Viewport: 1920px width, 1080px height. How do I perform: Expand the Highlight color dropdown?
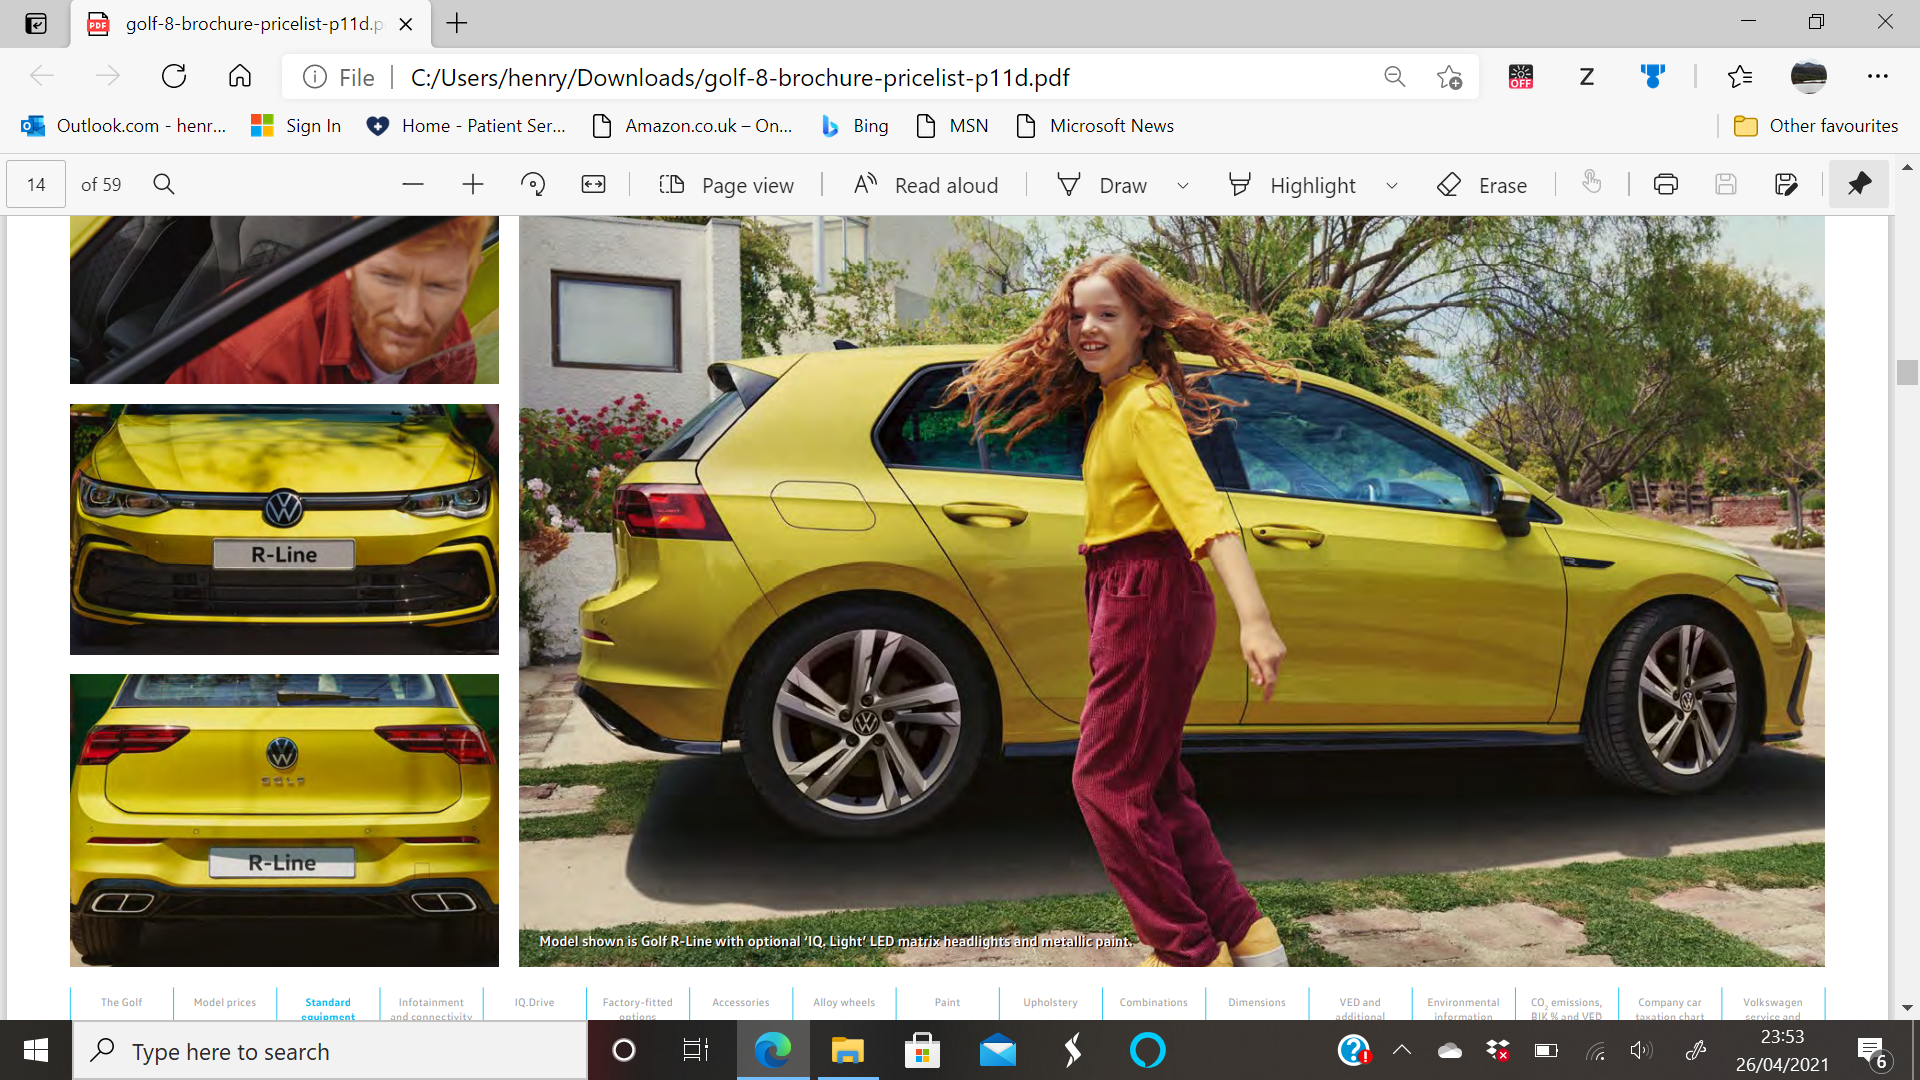(x=1392, y=186)
